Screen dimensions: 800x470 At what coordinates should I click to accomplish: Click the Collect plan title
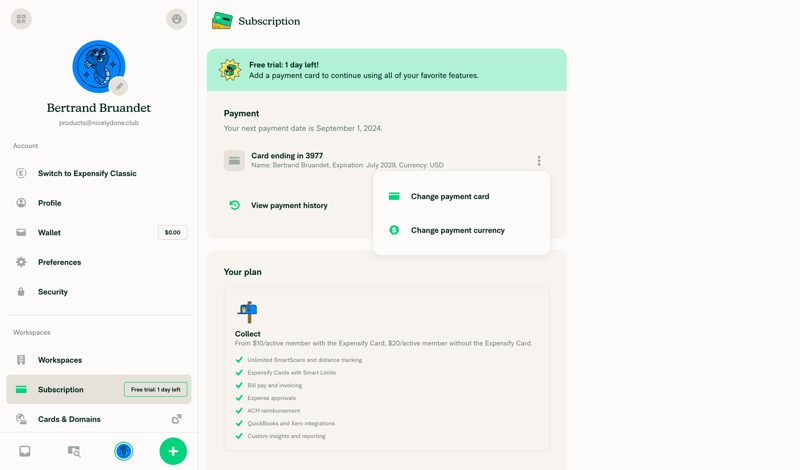tap(247, 334)
